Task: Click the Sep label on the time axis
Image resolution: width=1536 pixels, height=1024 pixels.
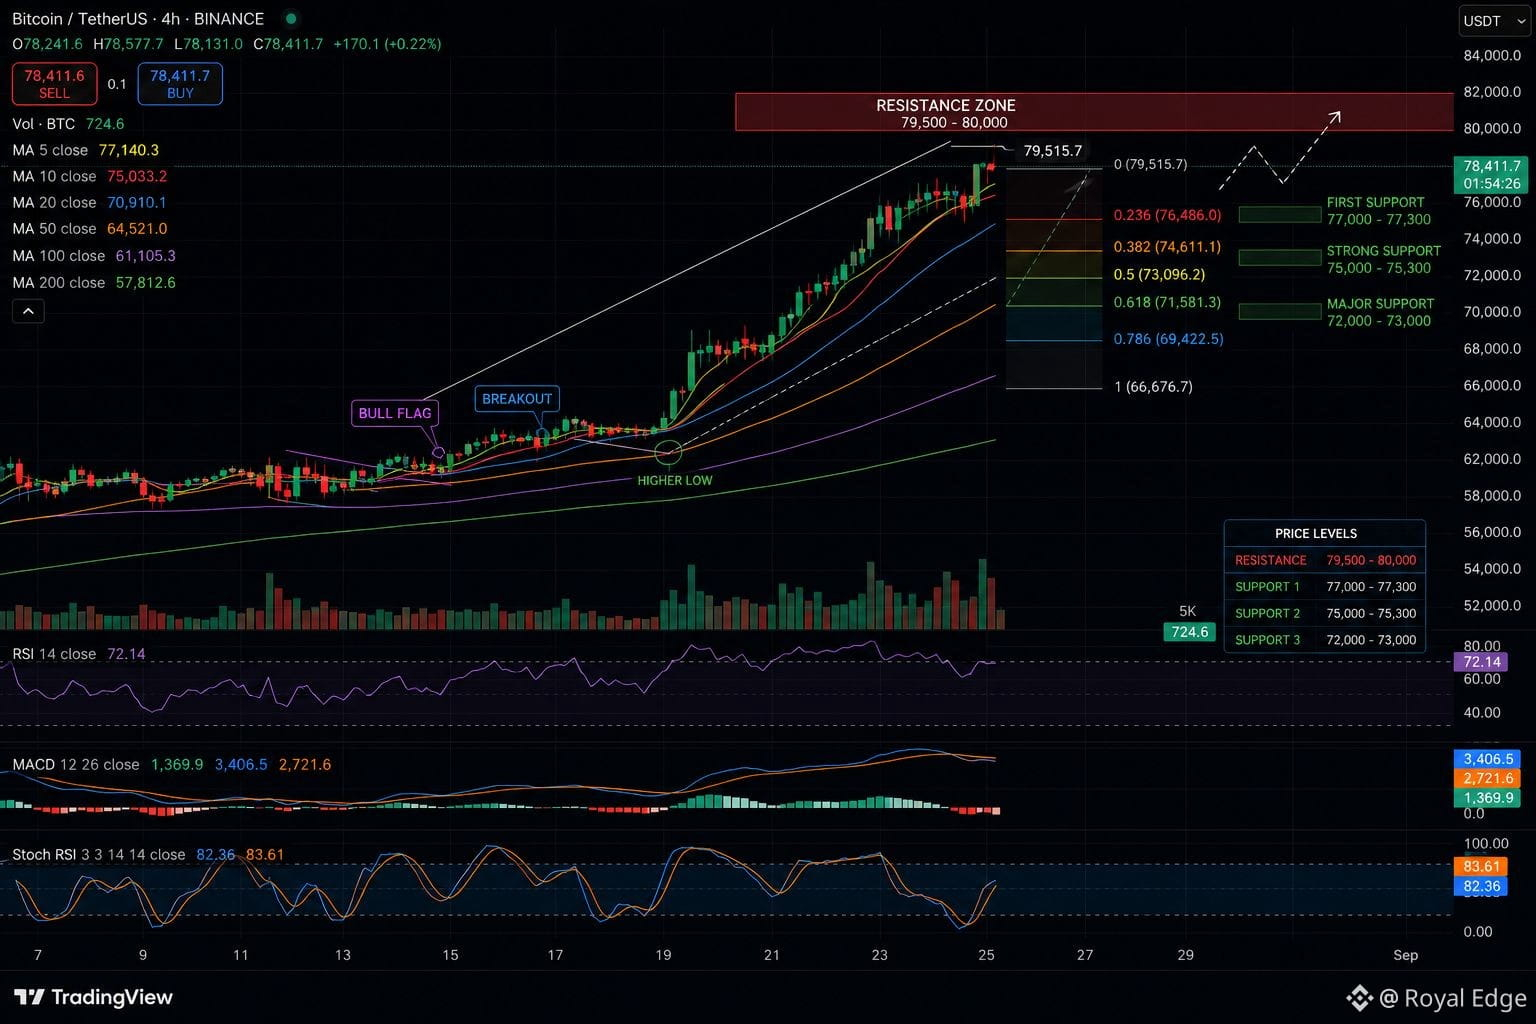Action: coord(1406,955)
